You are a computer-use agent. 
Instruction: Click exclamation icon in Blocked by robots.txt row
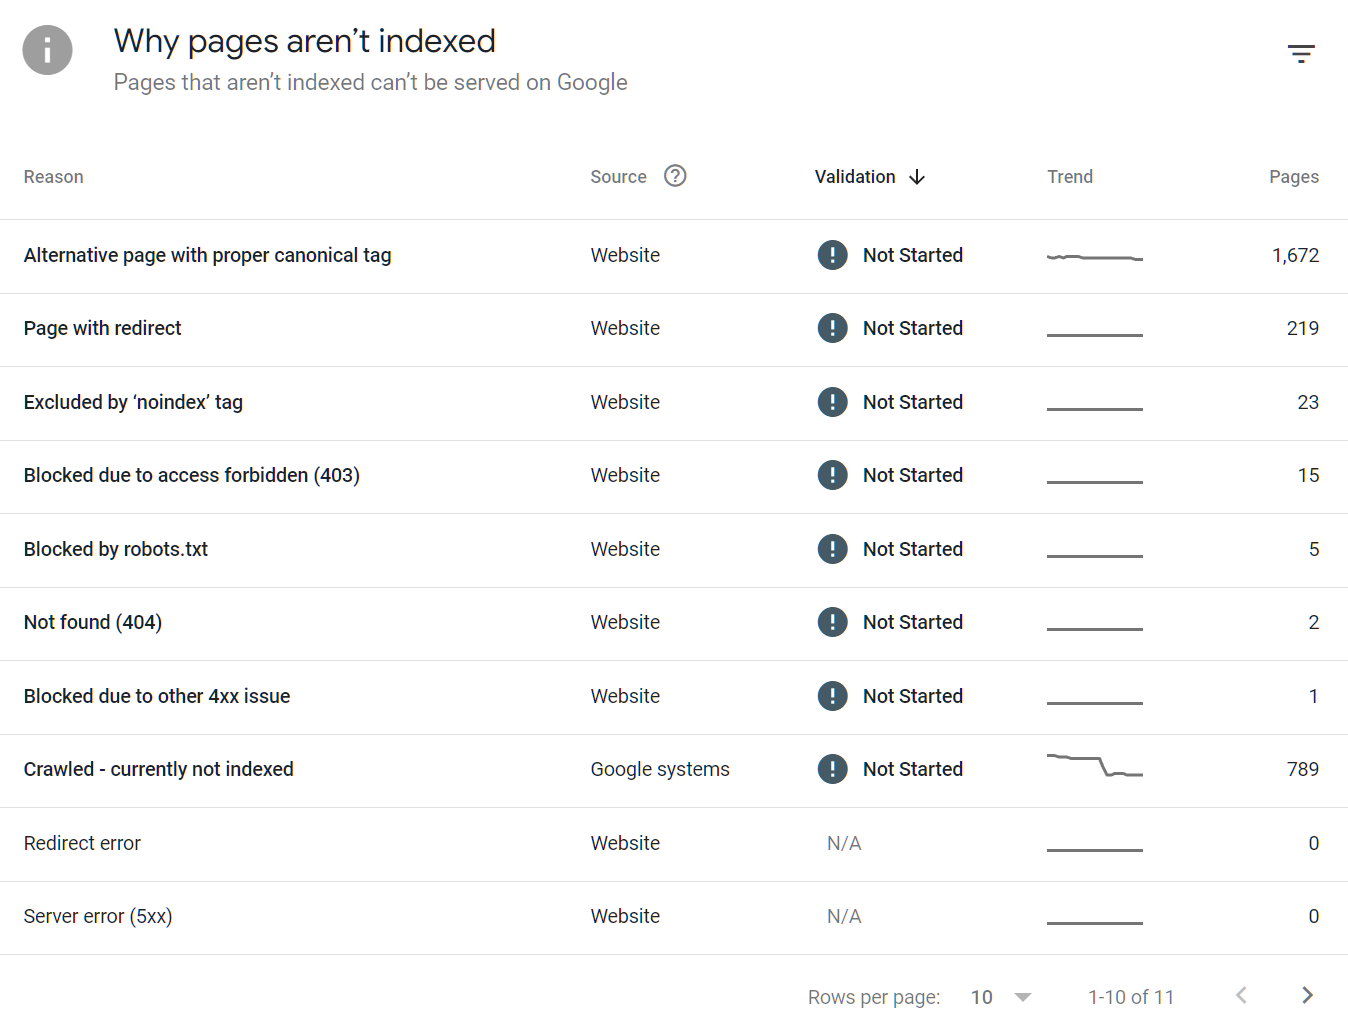click(x=832, y=549)
